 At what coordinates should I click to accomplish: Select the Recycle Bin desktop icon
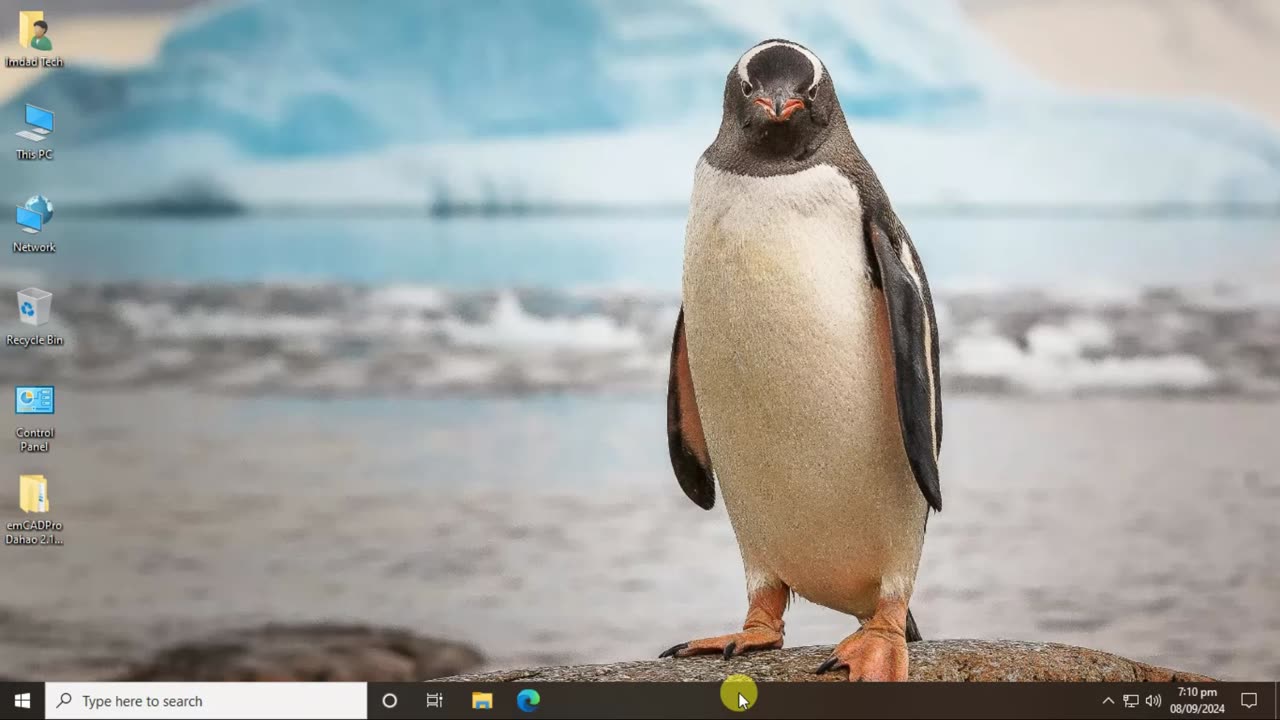click(34, 317)
